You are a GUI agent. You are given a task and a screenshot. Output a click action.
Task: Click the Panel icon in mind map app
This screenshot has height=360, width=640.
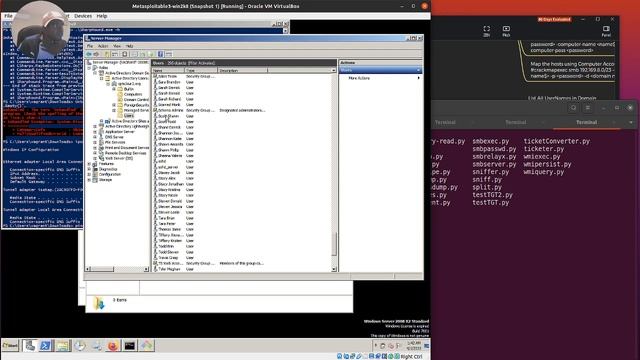click(606, 31)
